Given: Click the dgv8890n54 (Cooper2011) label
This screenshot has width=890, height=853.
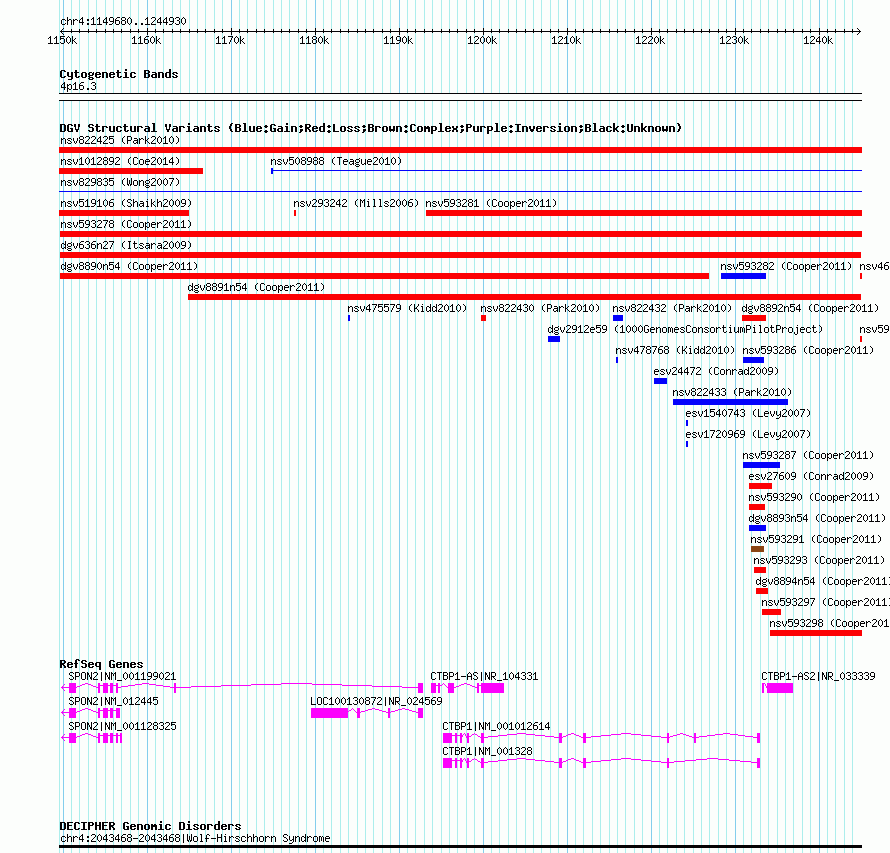Looking at the screenshot, I should [x=129, y=266].
